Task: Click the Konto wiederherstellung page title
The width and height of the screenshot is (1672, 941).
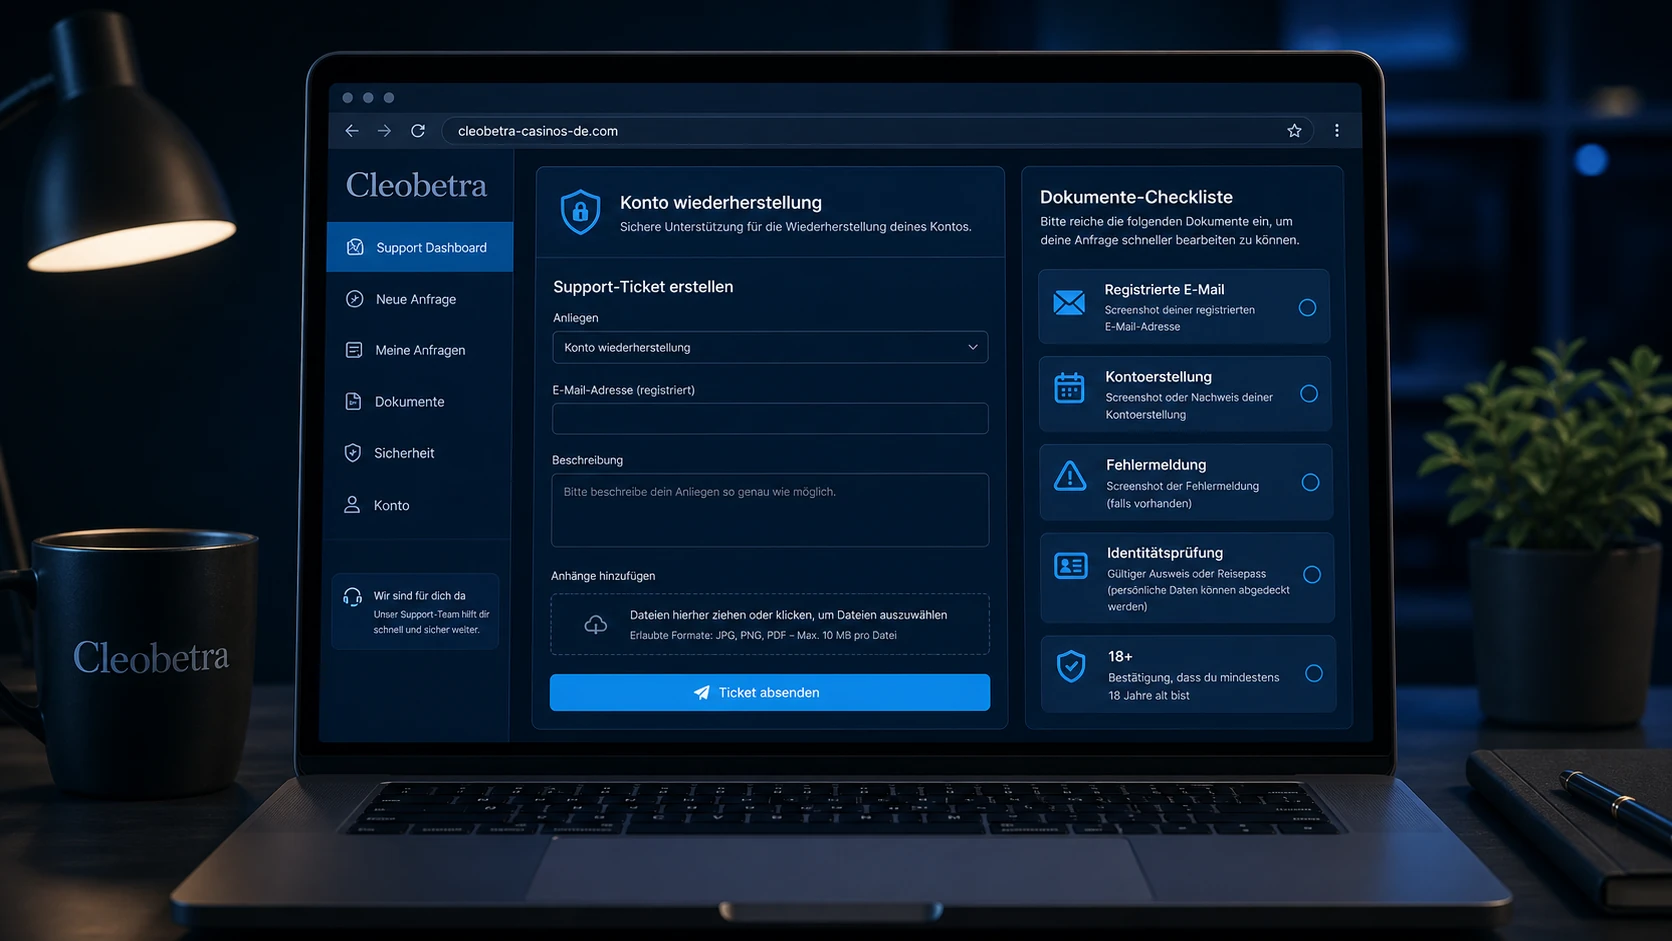Action: 721,202
